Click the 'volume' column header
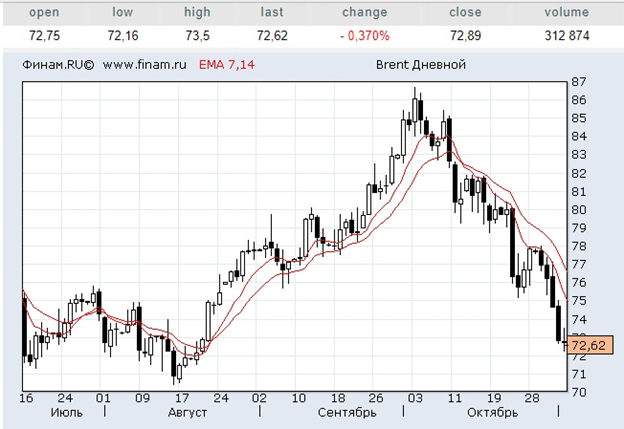Screen dimensions: 624x429 [567, 12]
